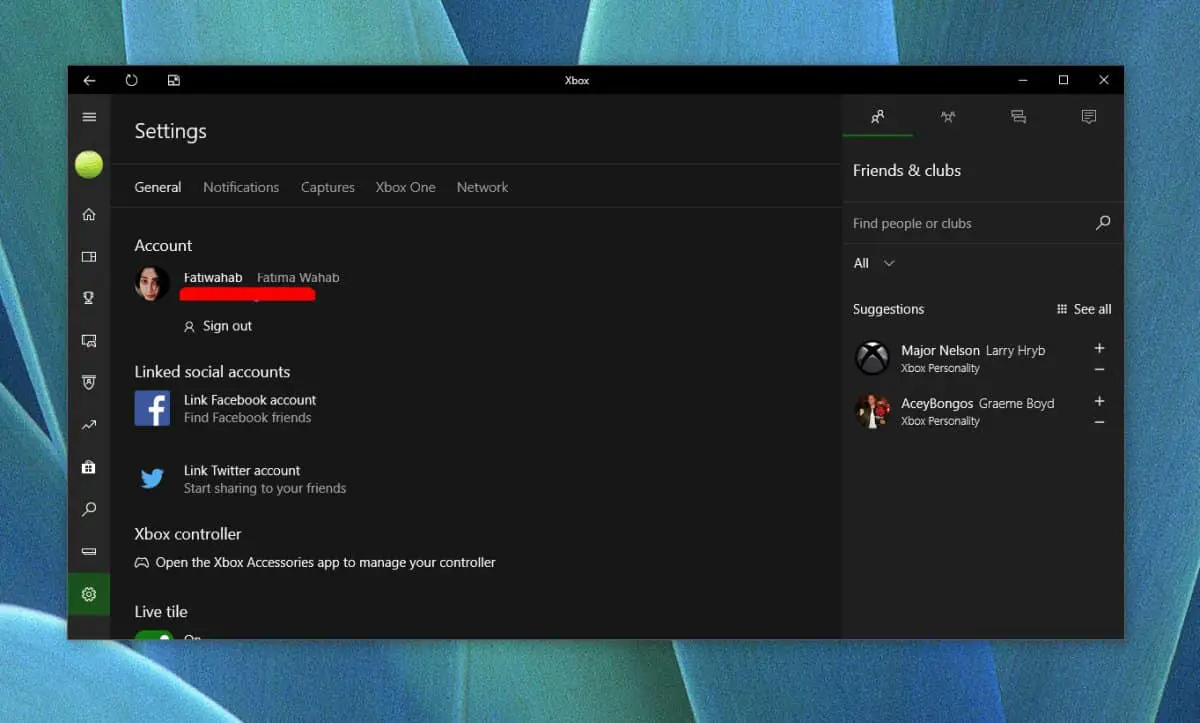The height and width of the screenshot is (723, 1200).
Task: Click Link Facebook account
Action: (x=250, y=400)
